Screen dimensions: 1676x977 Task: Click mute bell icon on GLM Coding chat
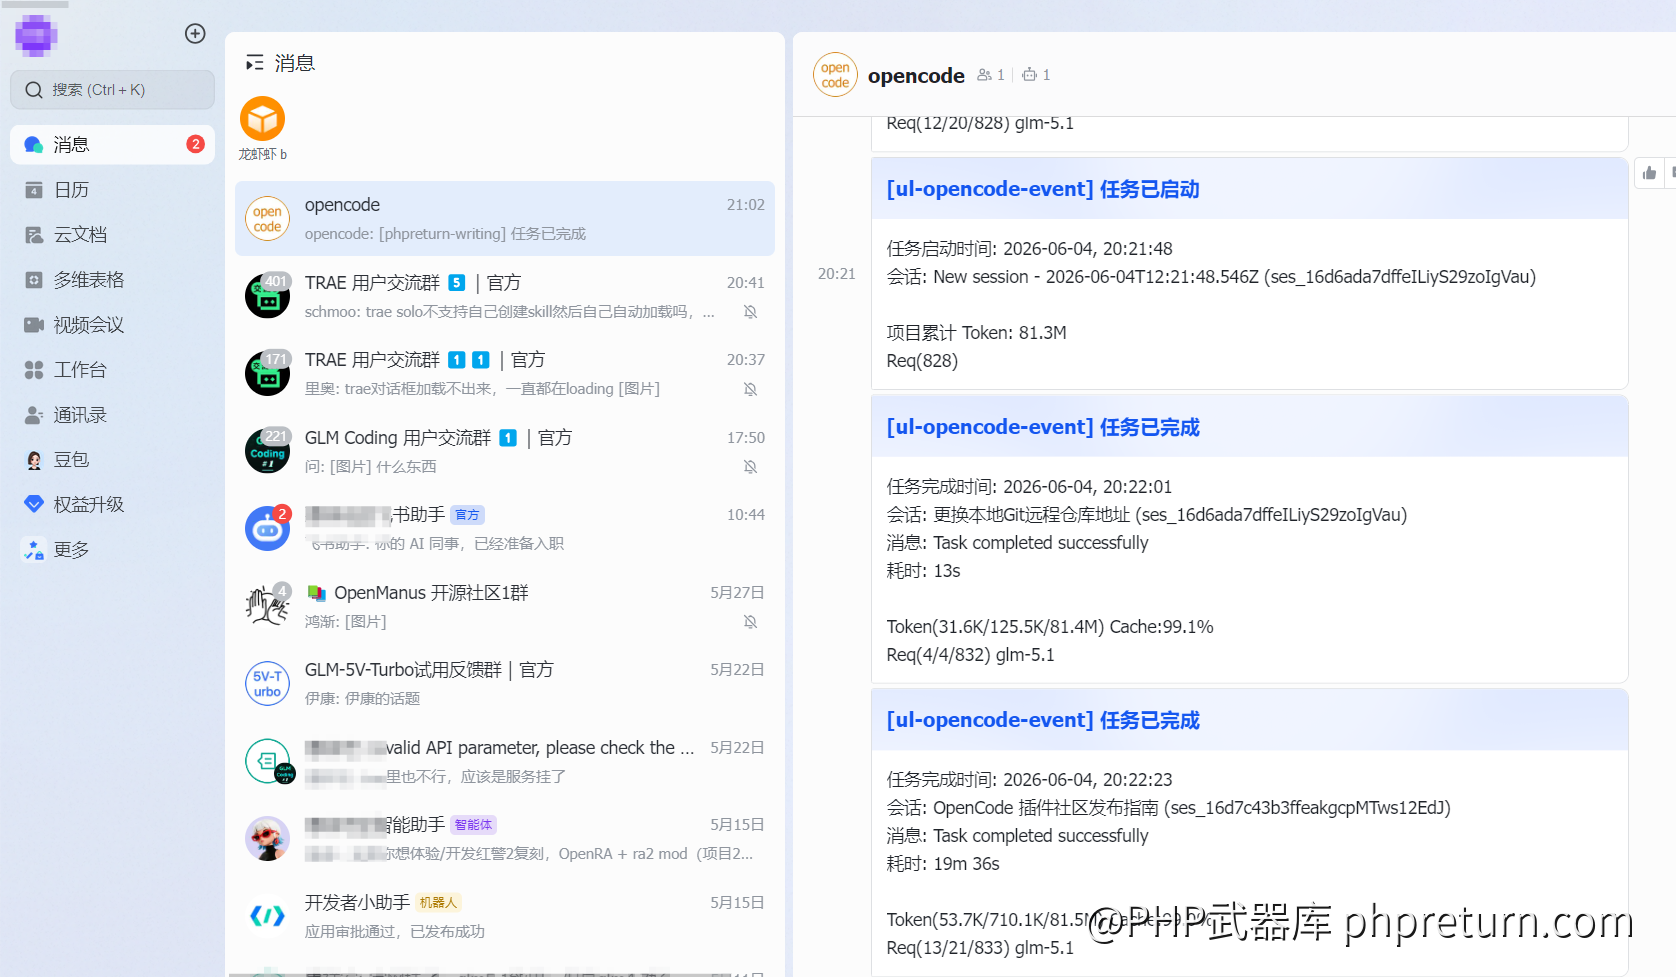[x=750, y=467]
